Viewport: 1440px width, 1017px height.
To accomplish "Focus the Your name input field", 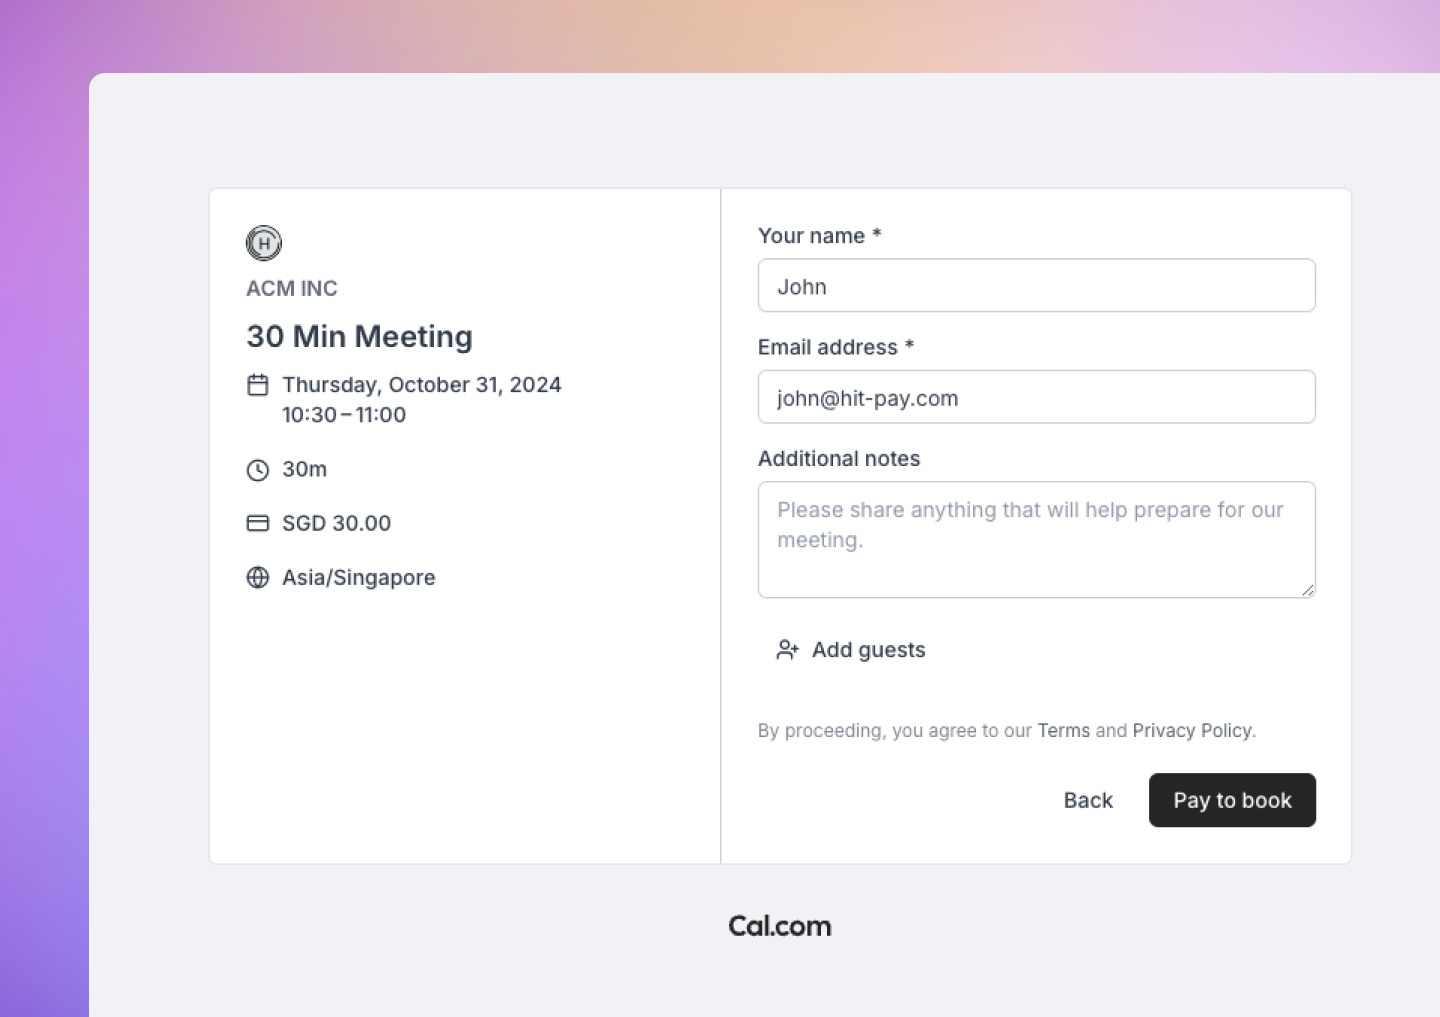I will coord(1036,286).
